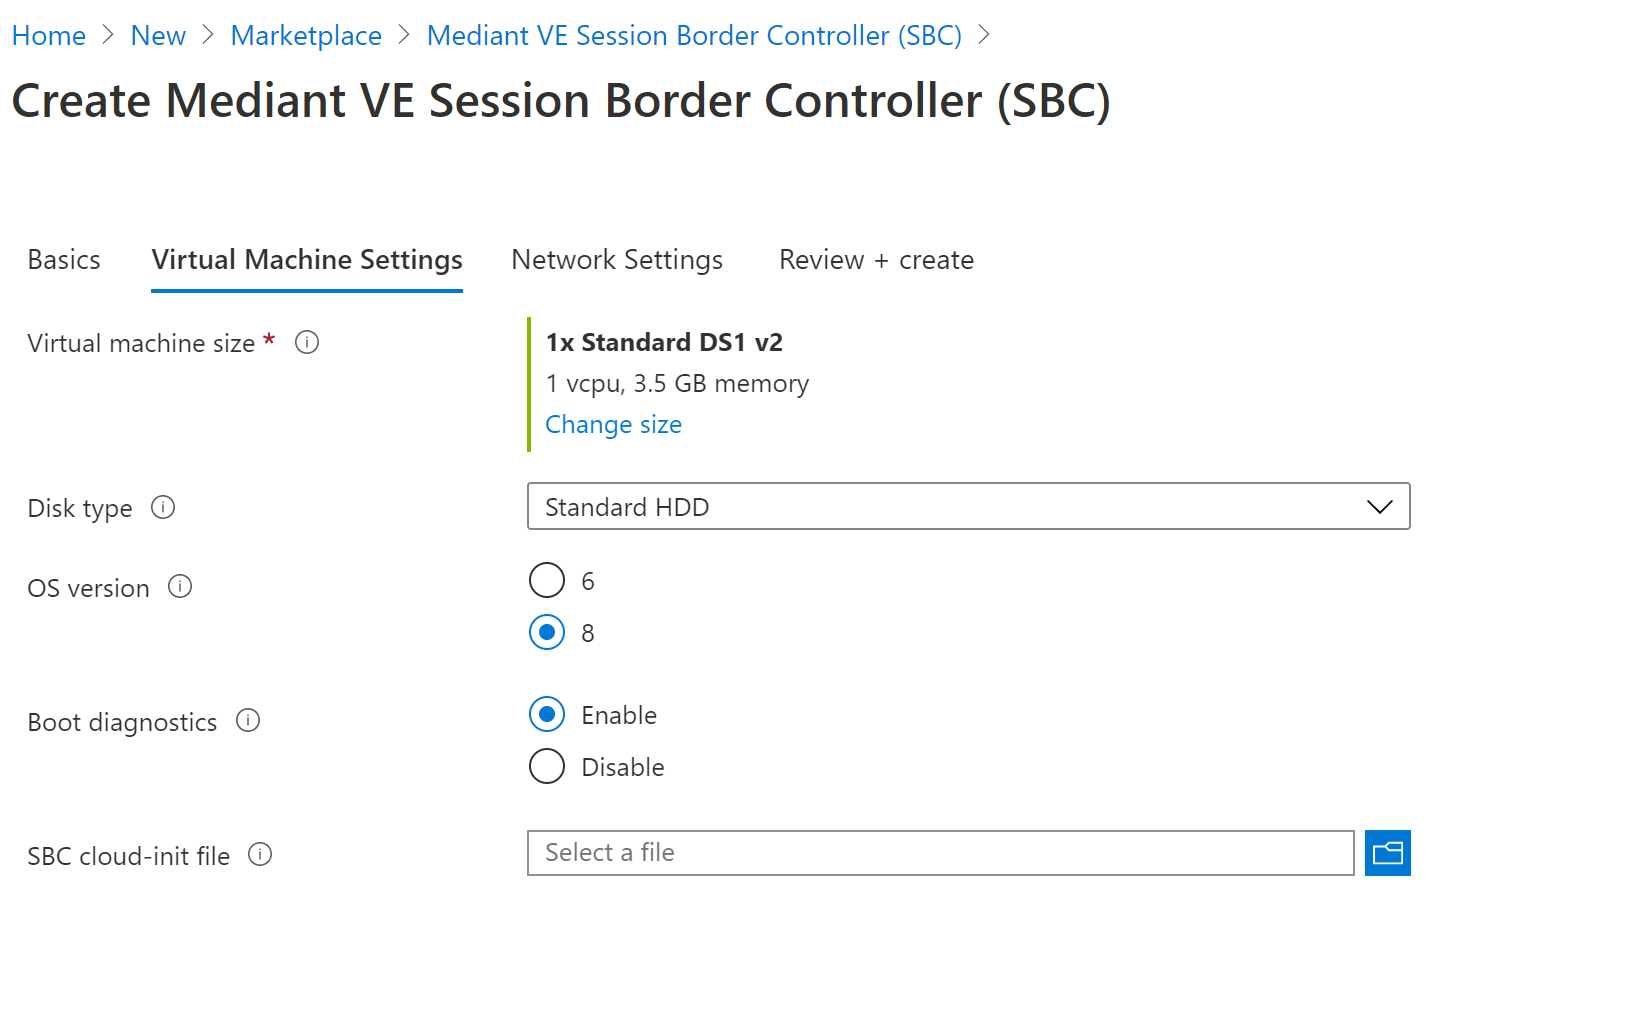Screen dimensions: 1645x1032
Task: Disable boot diagnostics radio option
Action: [547, 766]
